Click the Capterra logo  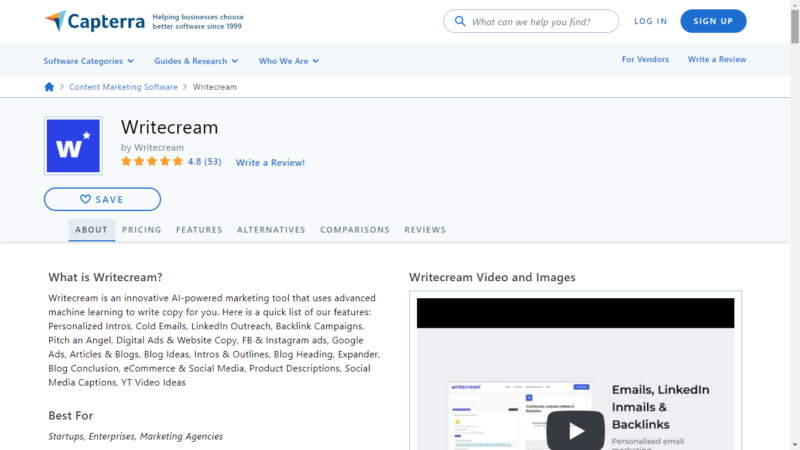[x=94, y=21]
